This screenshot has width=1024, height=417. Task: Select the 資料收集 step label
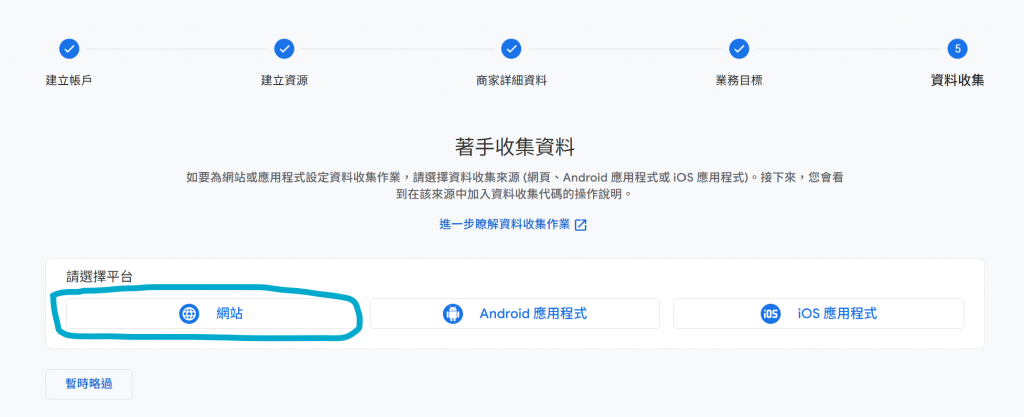point(957,81)
